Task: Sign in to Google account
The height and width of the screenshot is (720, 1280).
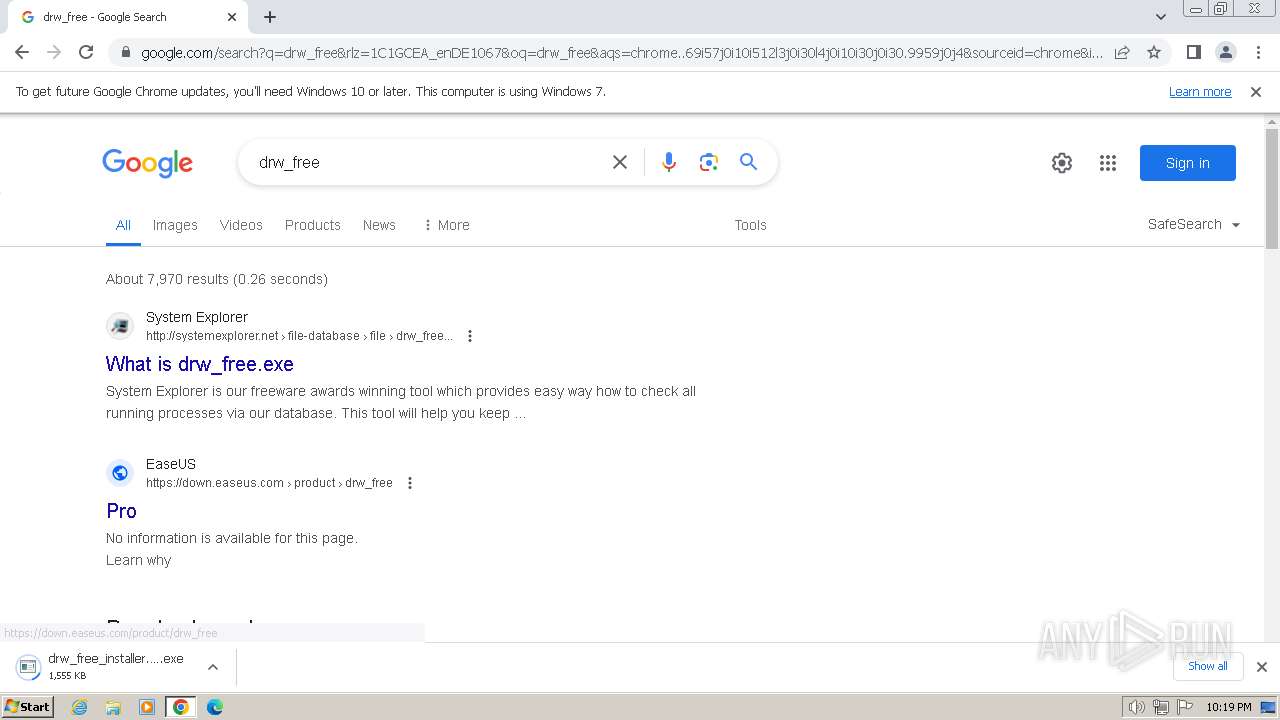Action: pyautogui.click(x=1188, y=163)
